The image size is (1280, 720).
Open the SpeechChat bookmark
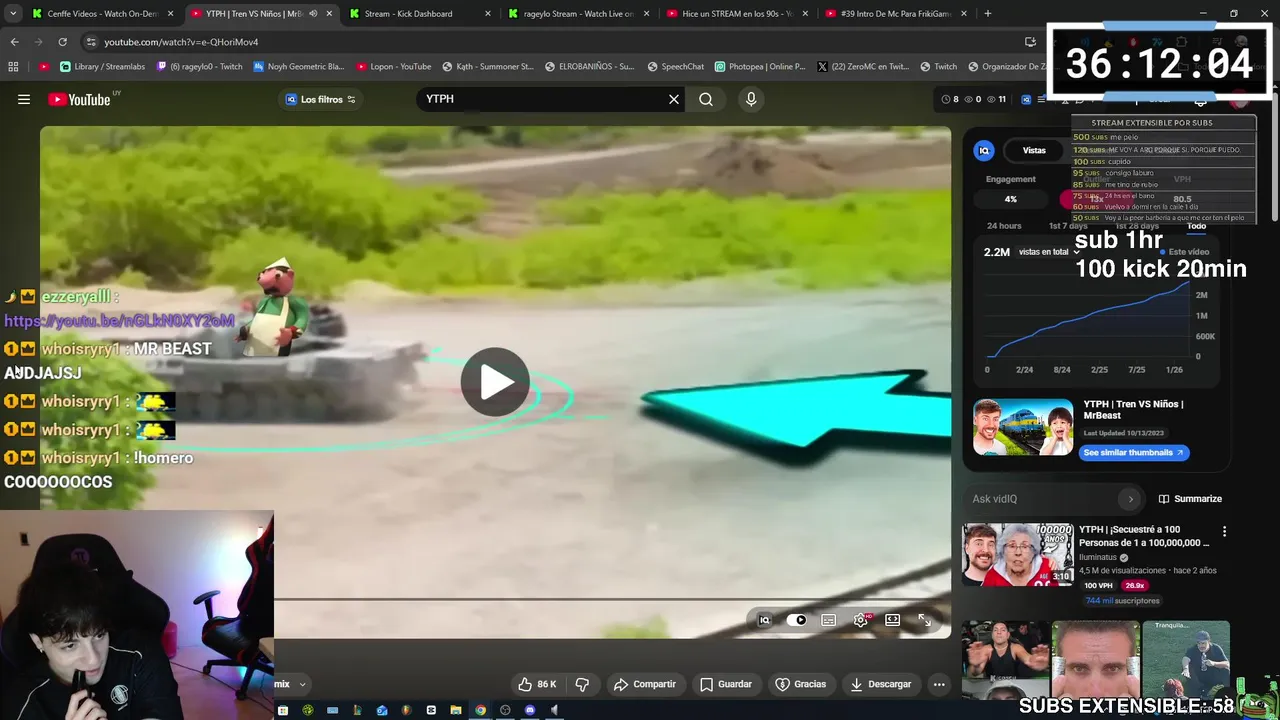tap(676, 67)
